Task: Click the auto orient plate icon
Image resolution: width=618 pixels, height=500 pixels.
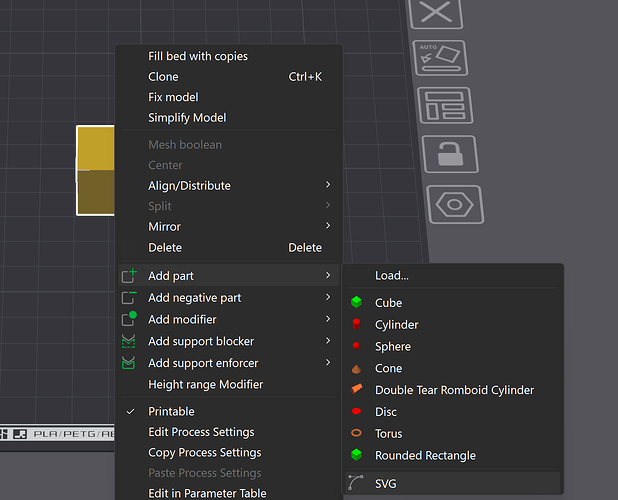Action: click(440, 58)
